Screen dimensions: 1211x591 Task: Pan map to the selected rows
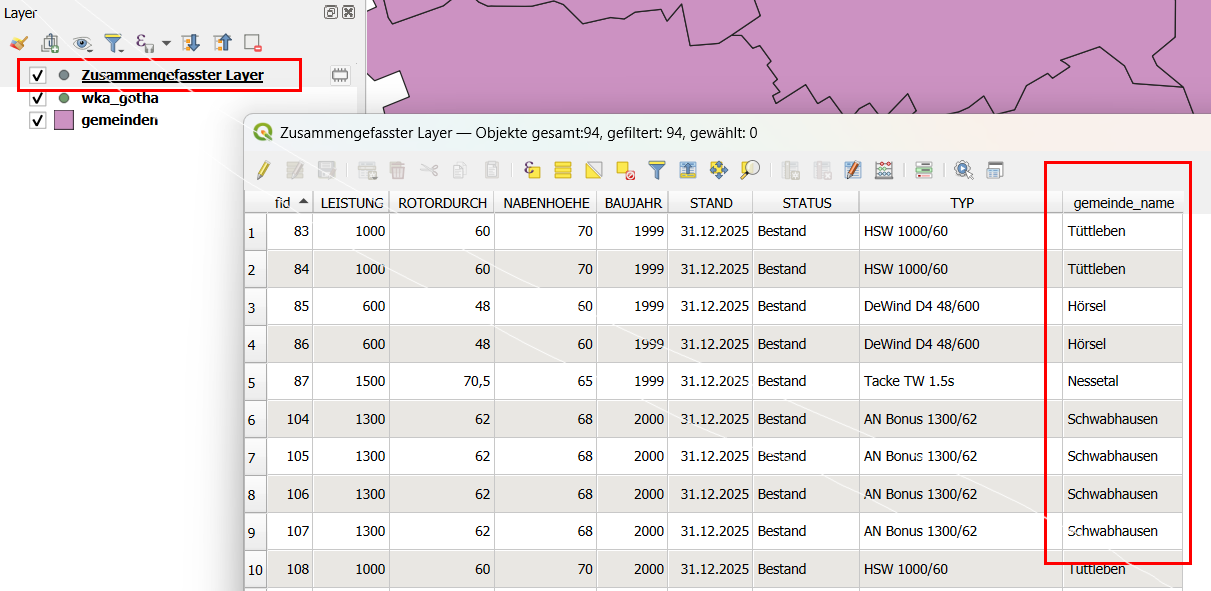pos(718,170)
